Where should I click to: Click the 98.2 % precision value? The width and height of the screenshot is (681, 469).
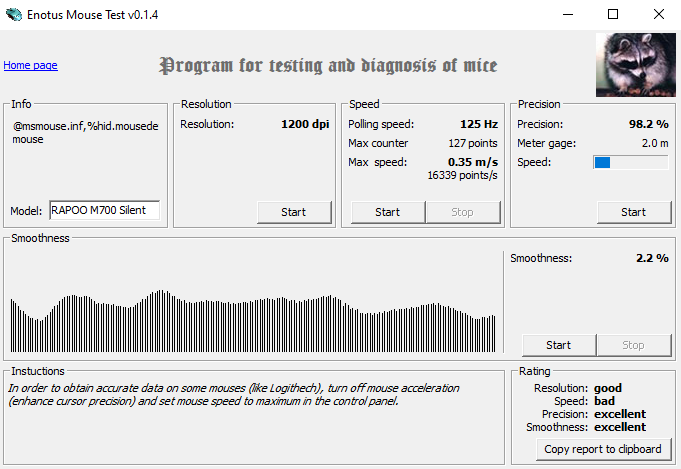click(649, 124)
